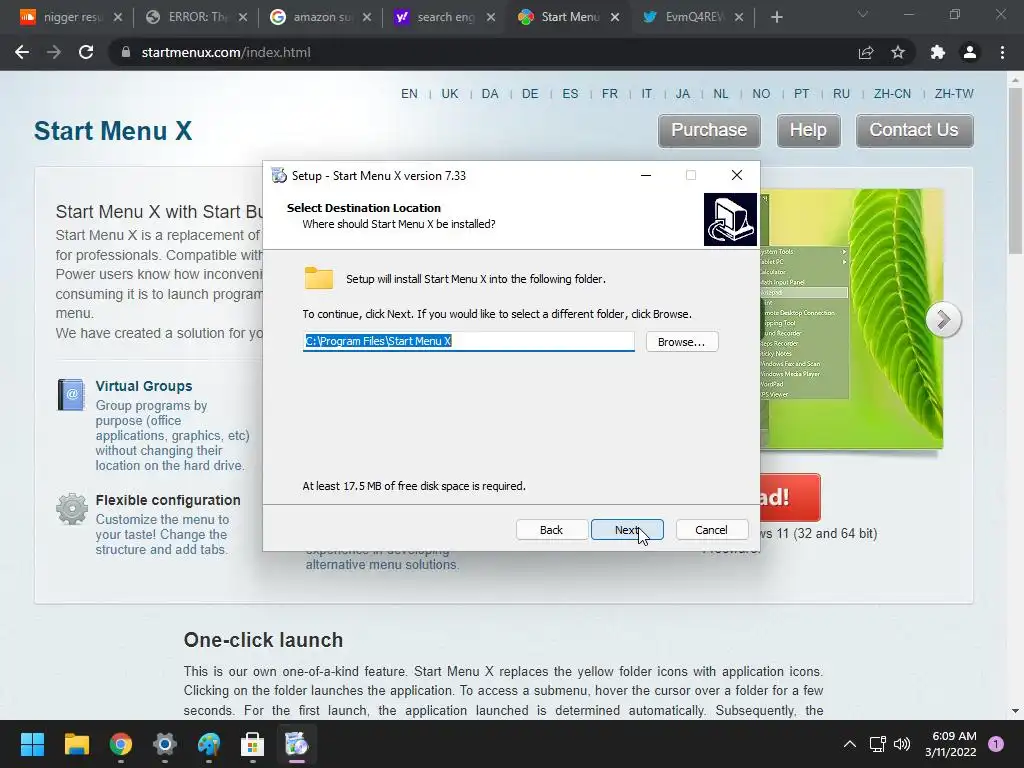Image resolution: width=1024 pixels, height=768 pixels.
Task: Click the page vertical scrollbar thumb
Action: (1015, 171)
